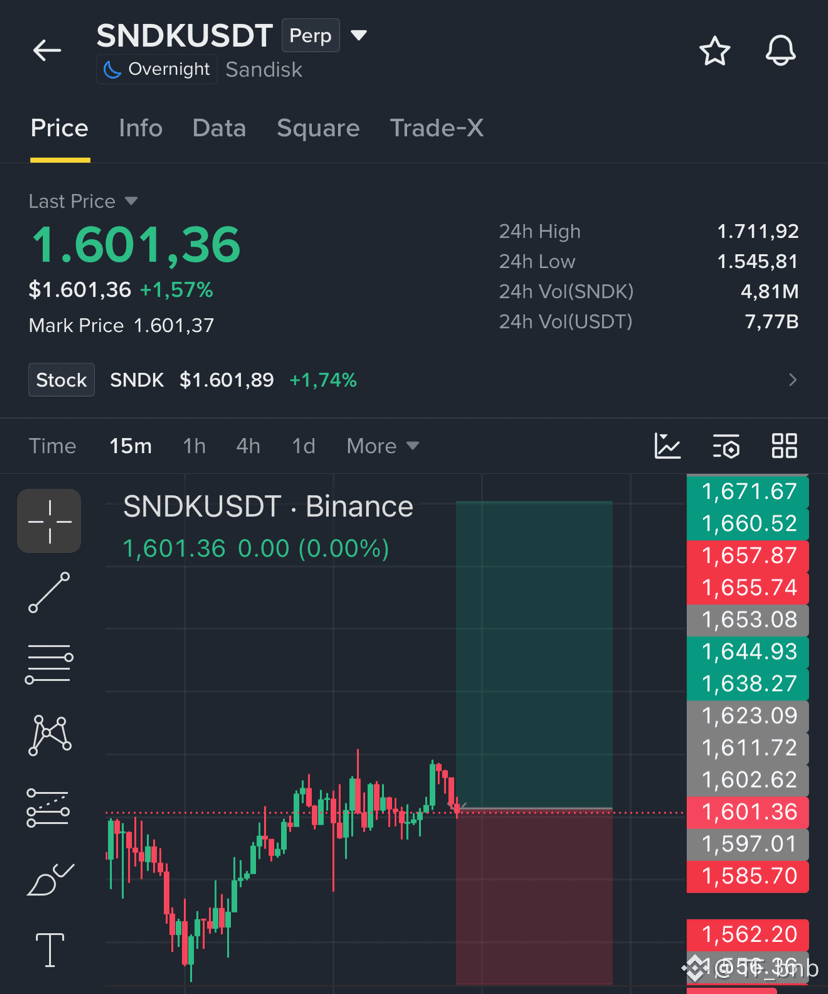Image resolution: width=828 pixels, height=994 pixels.
Task: Click the 1,671.67 price axis label
Action: pyautogui.click(x=748, y=491)
